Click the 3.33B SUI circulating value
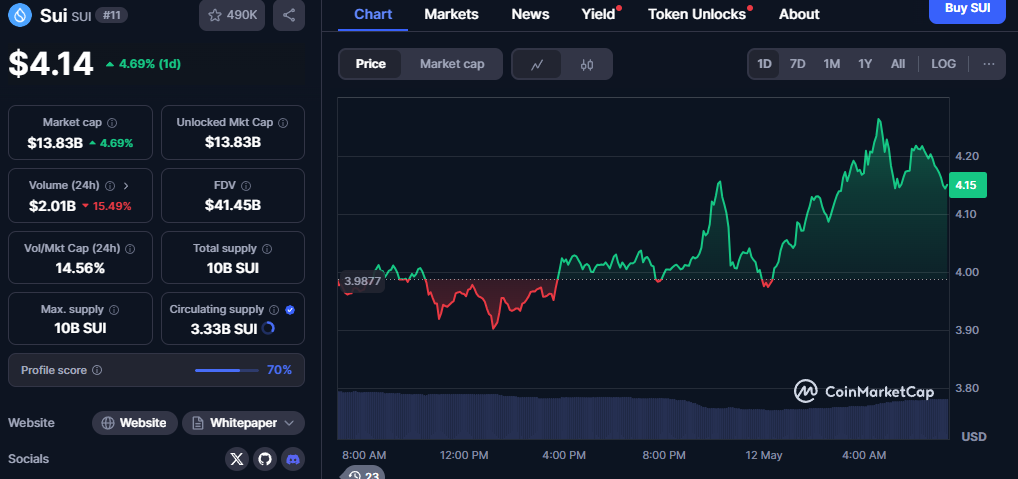 [224, 329]
